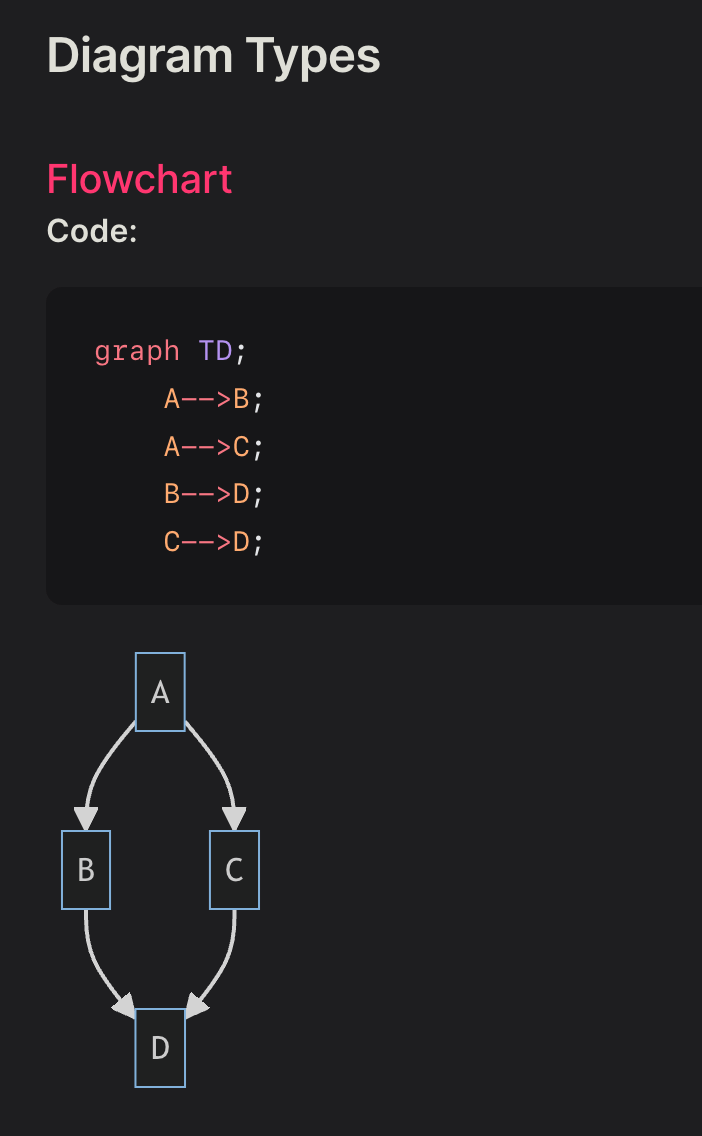Place cursor on the A-->C; code line
702x1136 pixels.
pyautogui.click(x=212, y=447)
